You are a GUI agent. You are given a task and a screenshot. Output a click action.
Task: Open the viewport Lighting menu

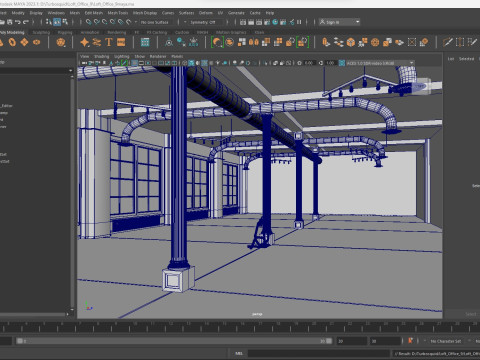pyautogui.click(x=122, y=56)
